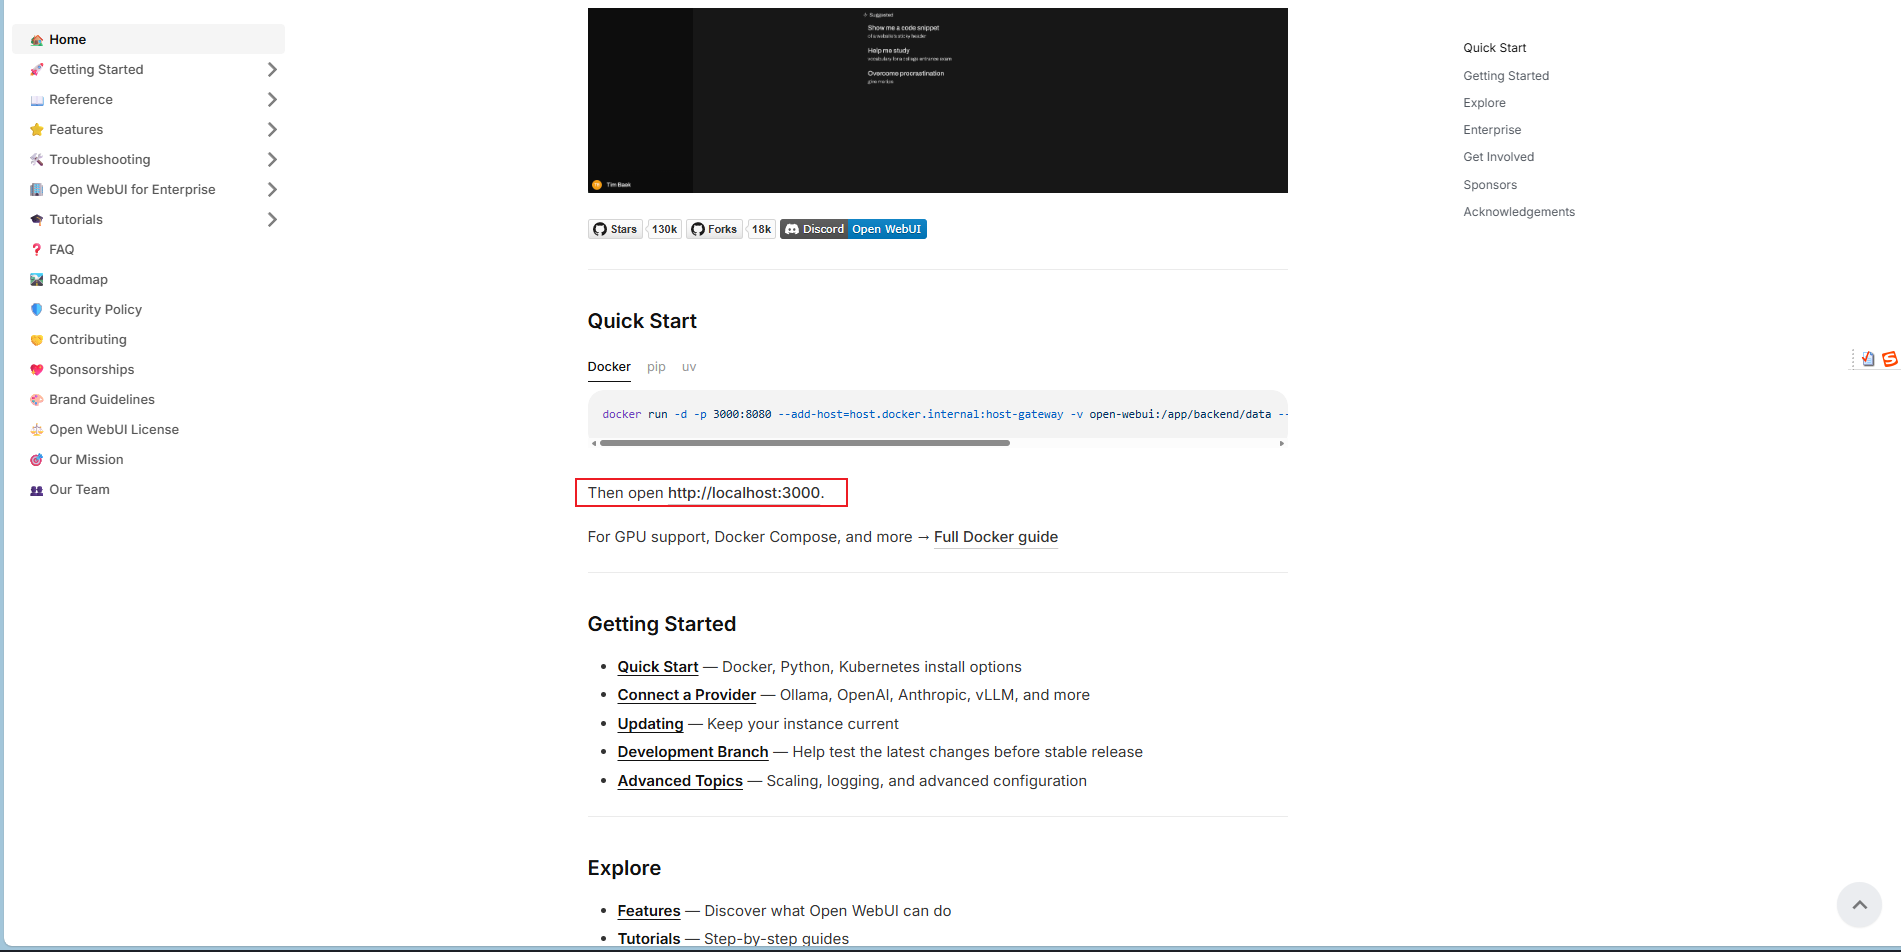Jump to Explore in table of contents
Viewport: 1901px width, 952px height.
point(1484,103)
